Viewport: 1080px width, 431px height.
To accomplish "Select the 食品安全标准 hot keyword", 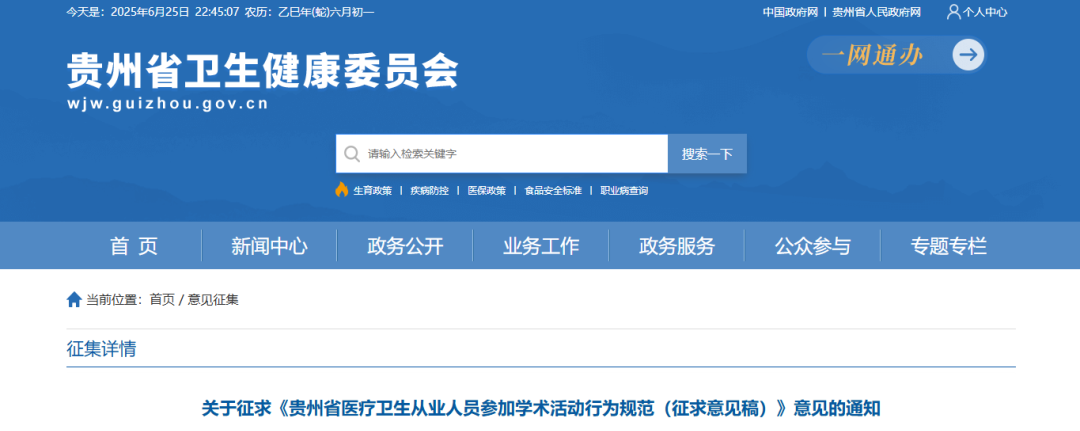I will (553, 191).
